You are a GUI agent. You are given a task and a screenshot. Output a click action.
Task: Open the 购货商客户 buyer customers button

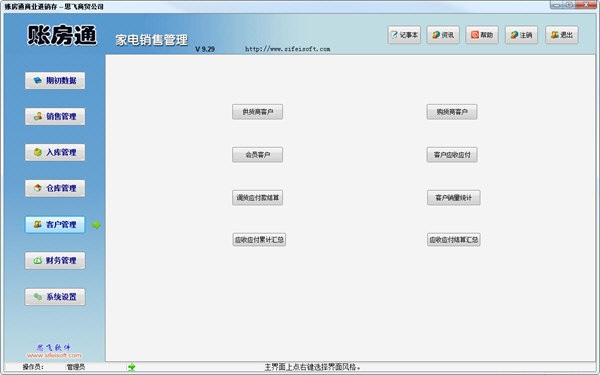click(x=452, y=112)
